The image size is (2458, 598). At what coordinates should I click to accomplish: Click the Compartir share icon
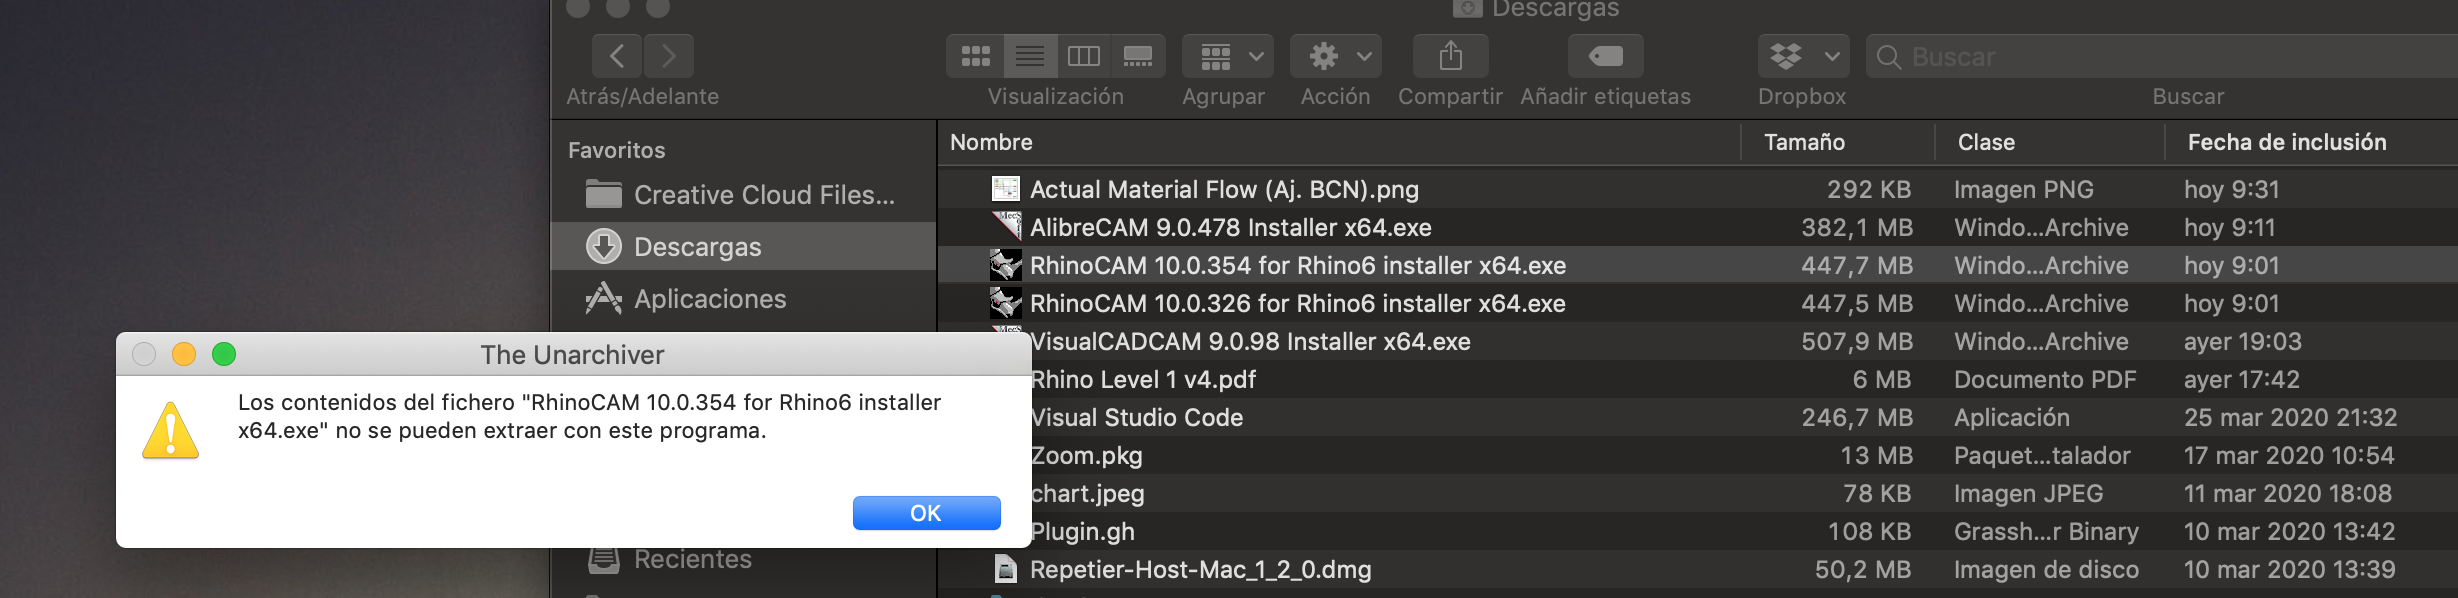point(1451,56)
